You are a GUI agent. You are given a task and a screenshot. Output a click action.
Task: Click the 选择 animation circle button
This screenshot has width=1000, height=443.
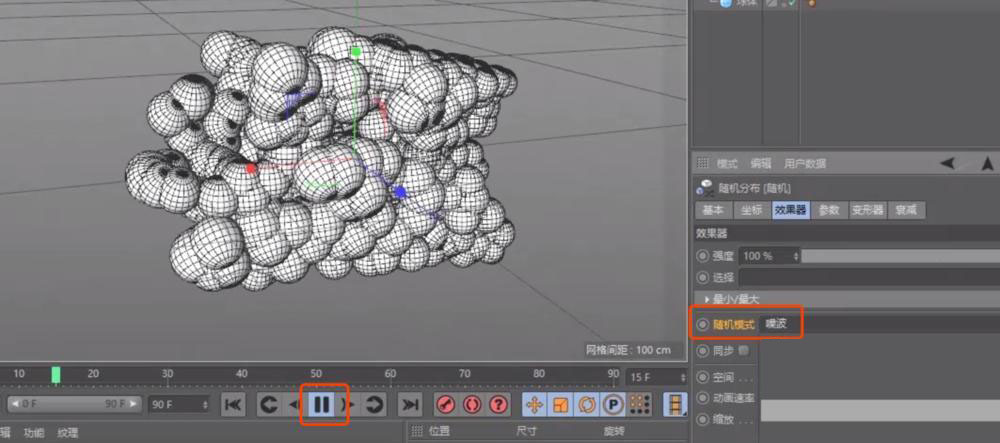click(703, 278)
